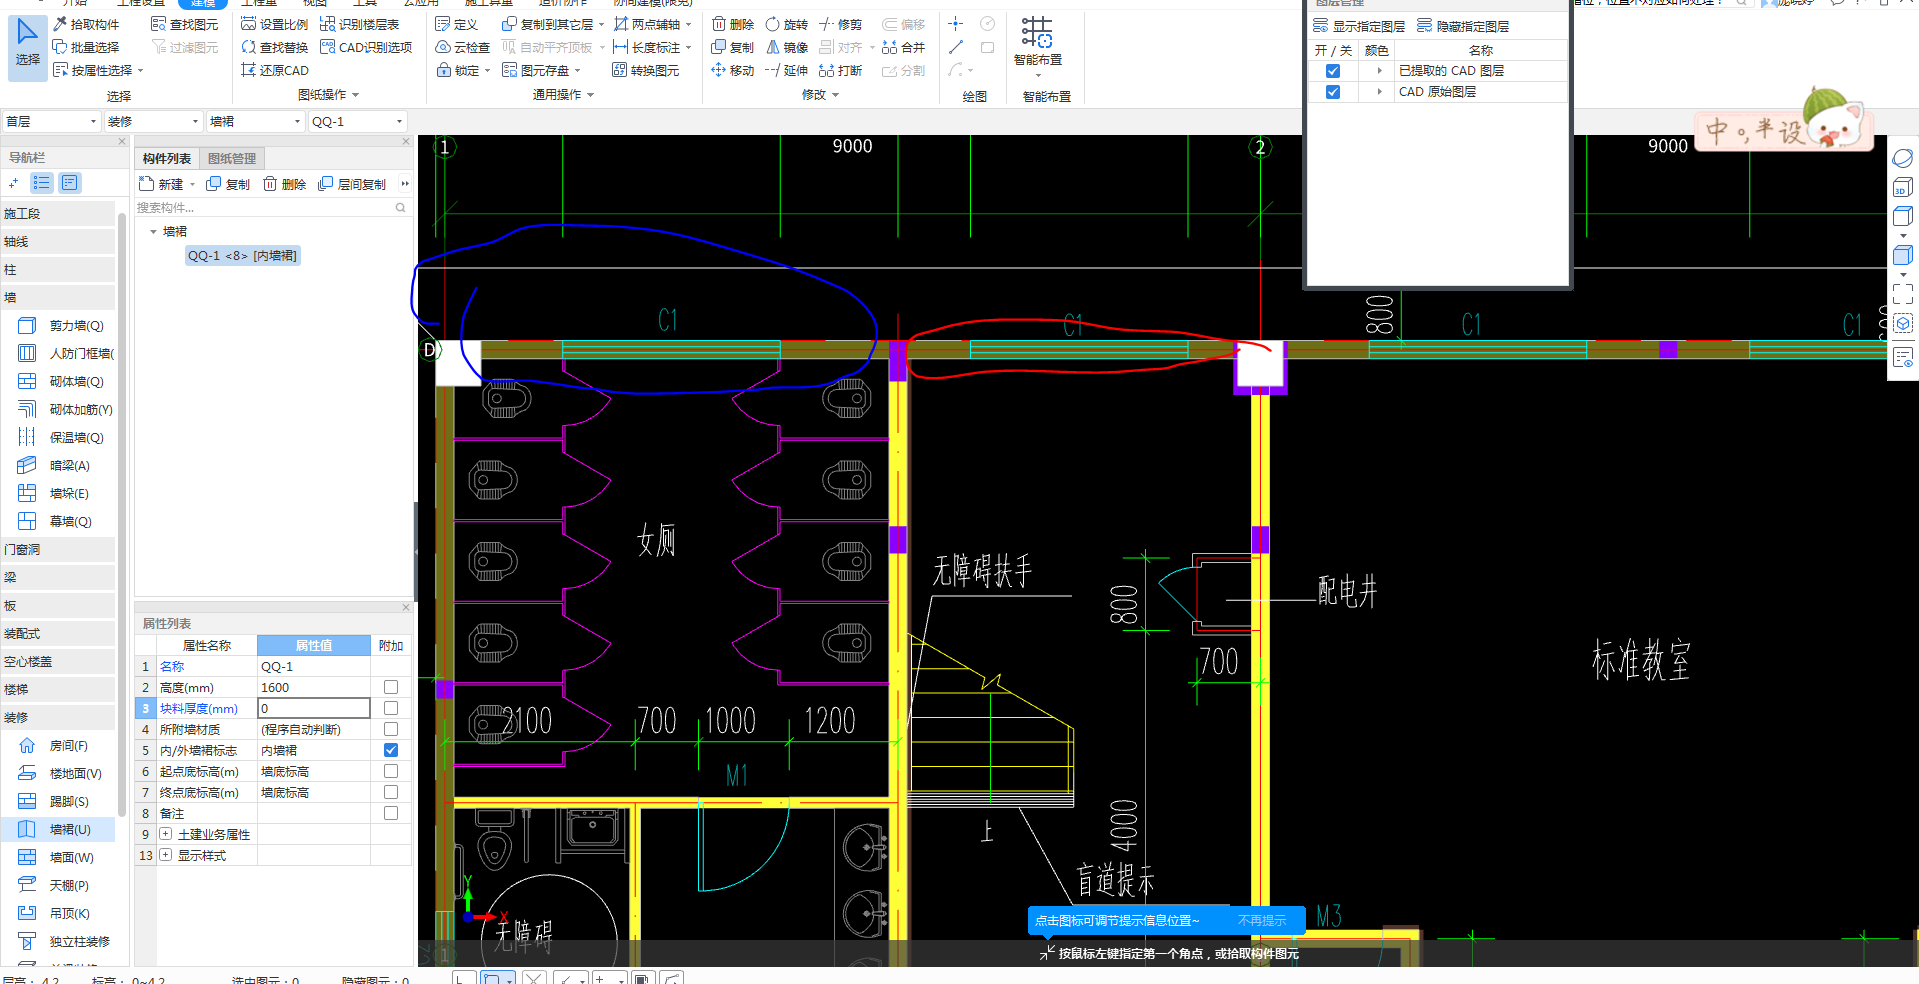1919x984 pixels.
Task: Toggle 附加 checkbox for 起点底标高 row
Action: 391,771
